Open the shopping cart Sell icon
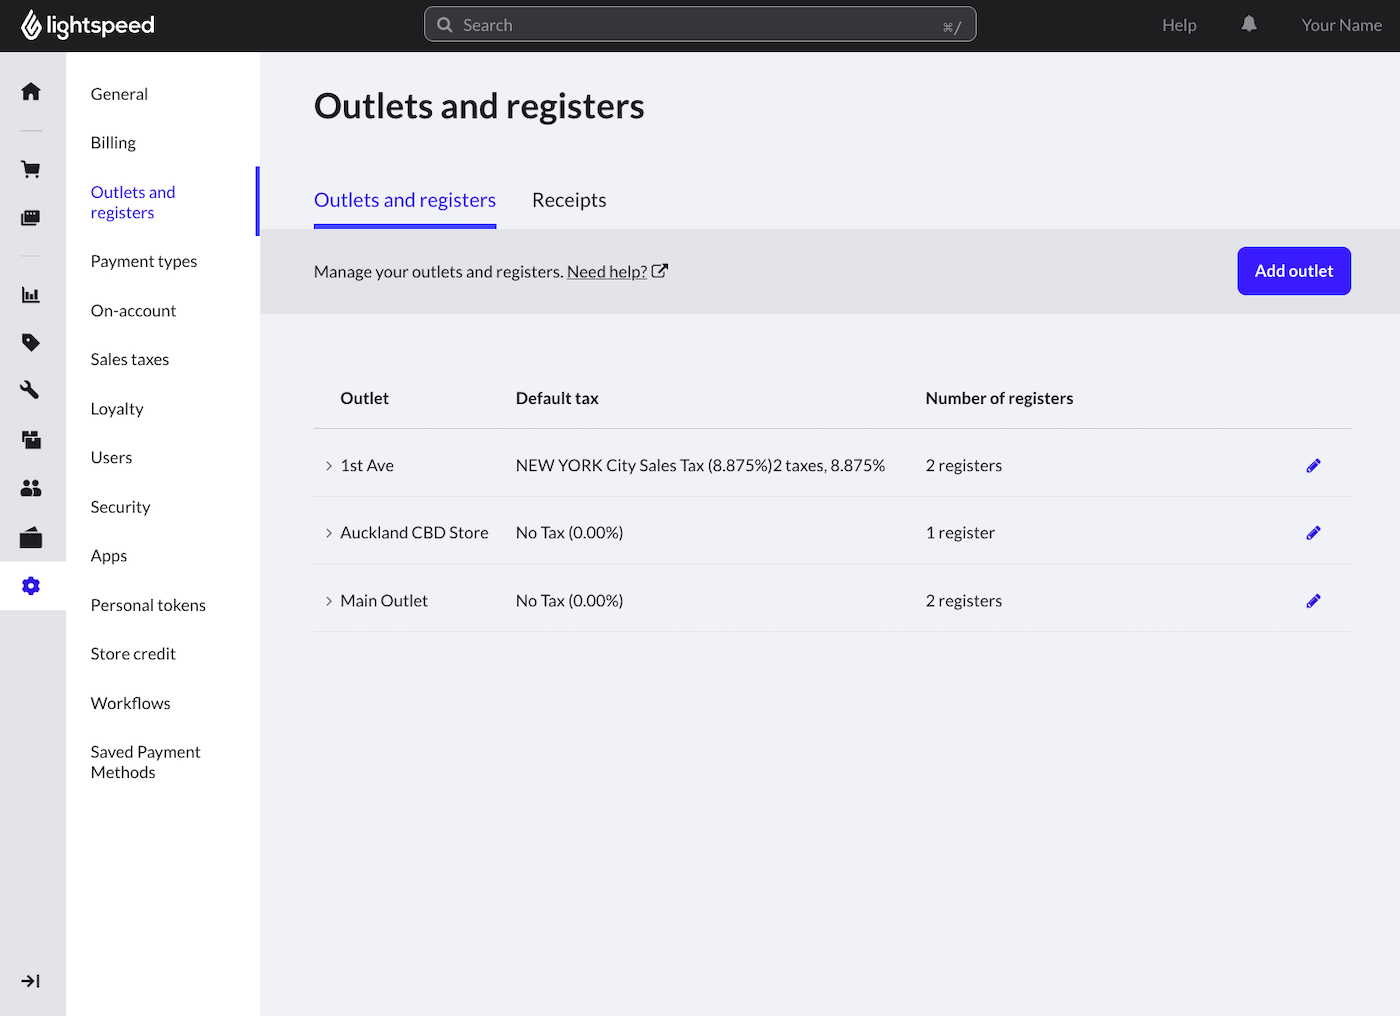This screenshot has height=1016, width=1400. click(31, 169)
